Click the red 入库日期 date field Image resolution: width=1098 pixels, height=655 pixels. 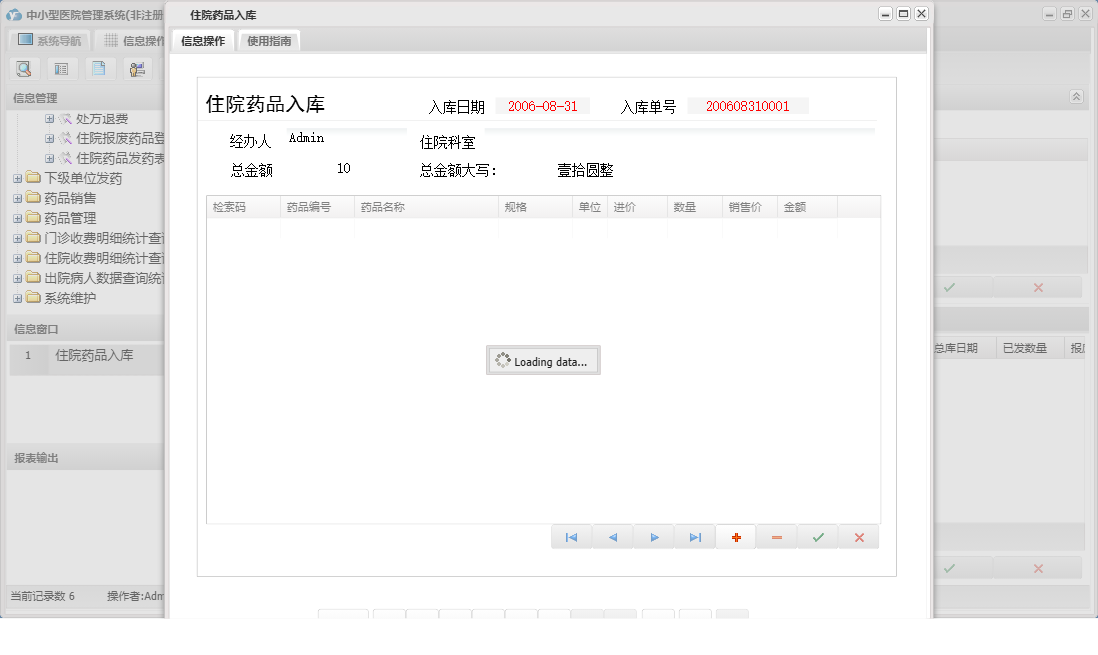[x=542, y=104]
